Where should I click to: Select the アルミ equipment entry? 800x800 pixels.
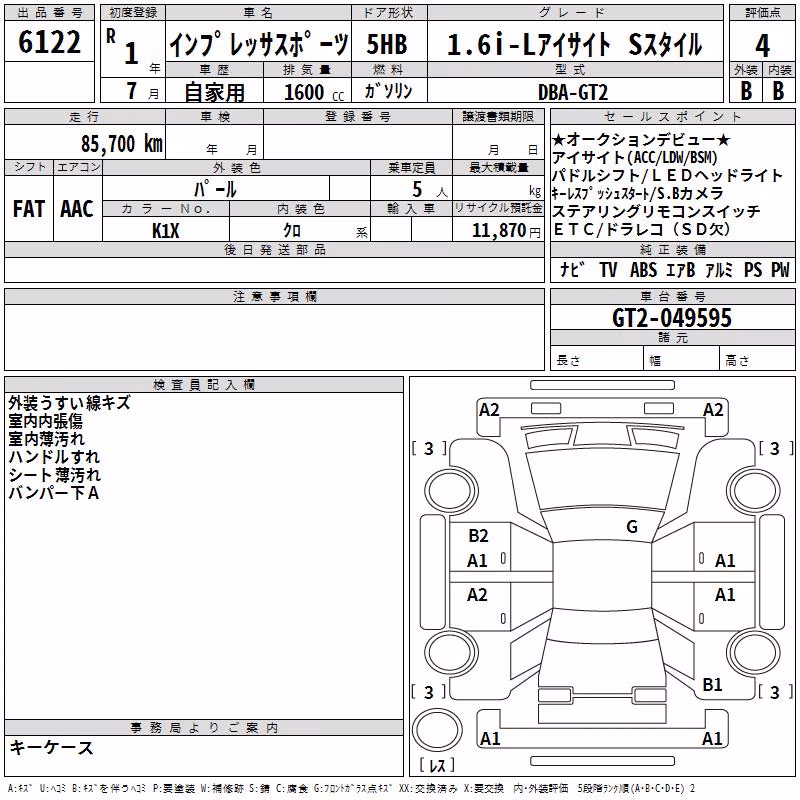coord(718,269)
